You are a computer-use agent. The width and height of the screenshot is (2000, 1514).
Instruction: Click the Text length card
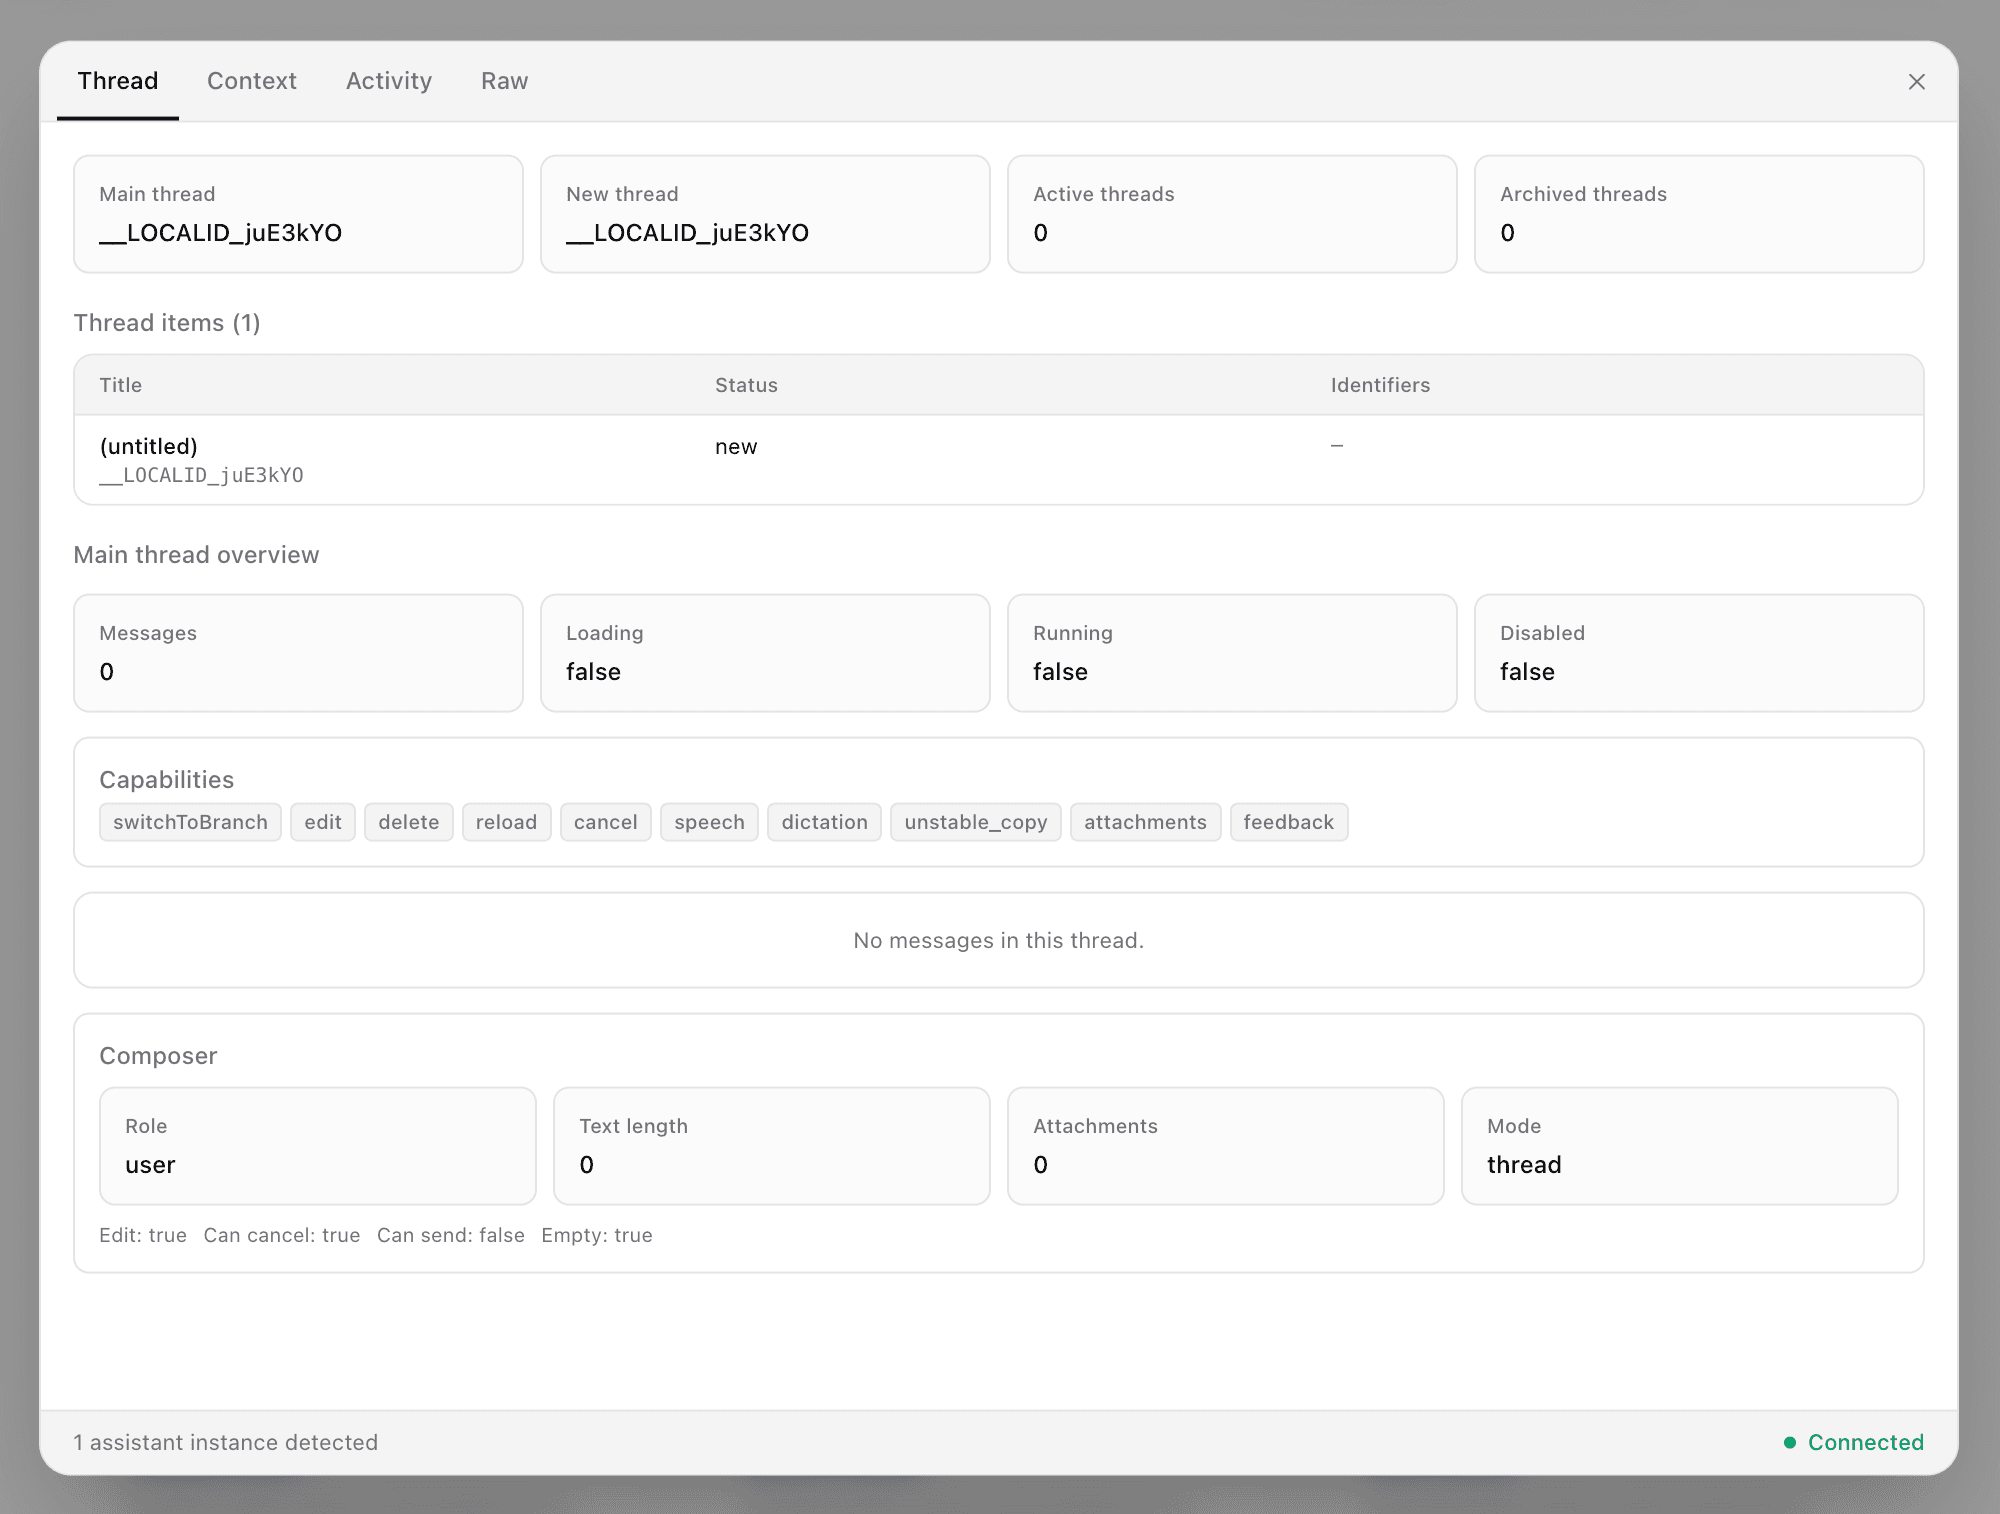coord(772,1146)
